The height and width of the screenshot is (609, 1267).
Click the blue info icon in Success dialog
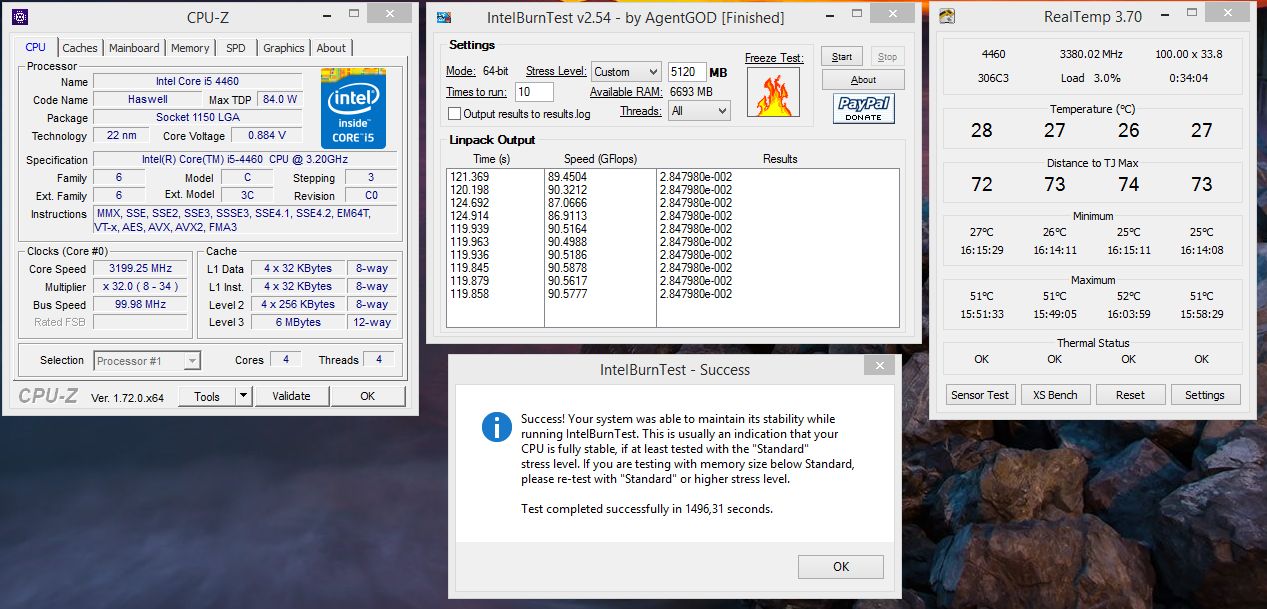496,427
